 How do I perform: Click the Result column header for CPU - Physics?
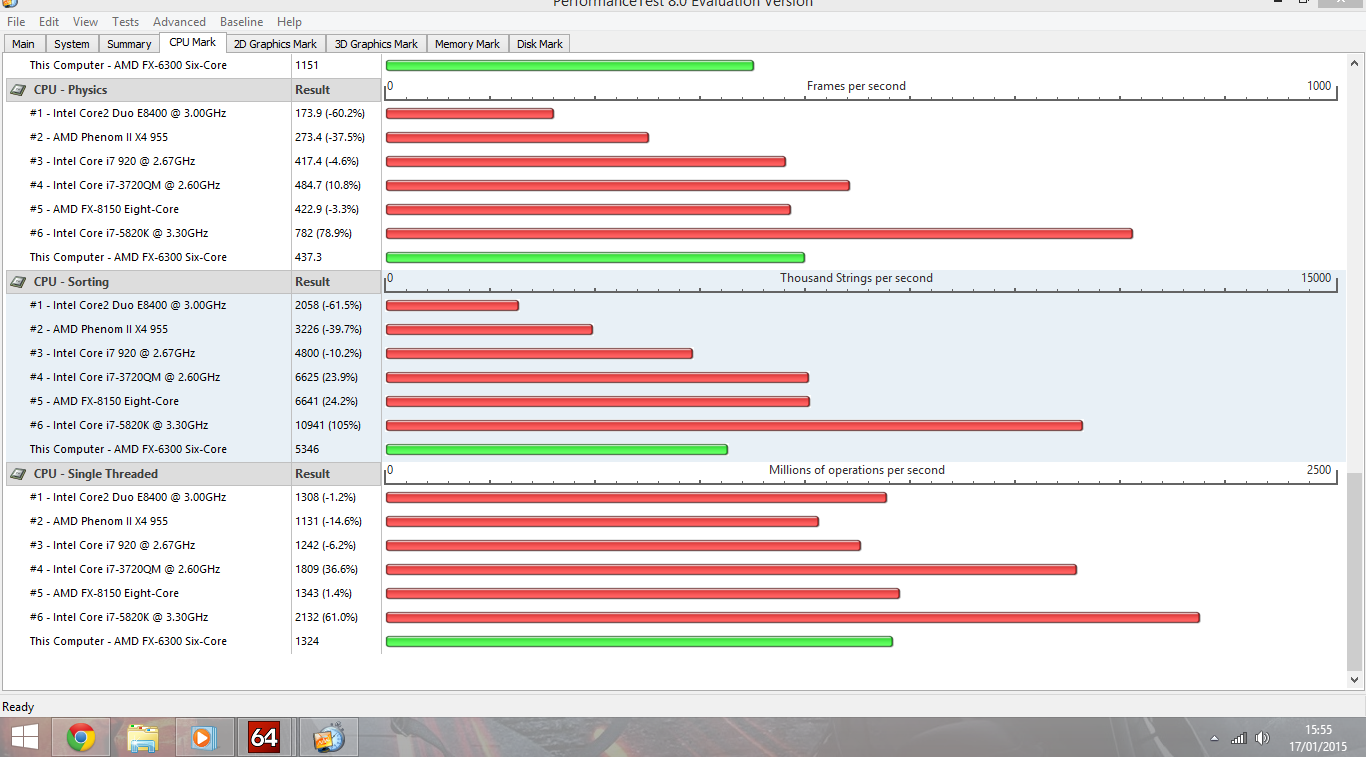[336, 90]
